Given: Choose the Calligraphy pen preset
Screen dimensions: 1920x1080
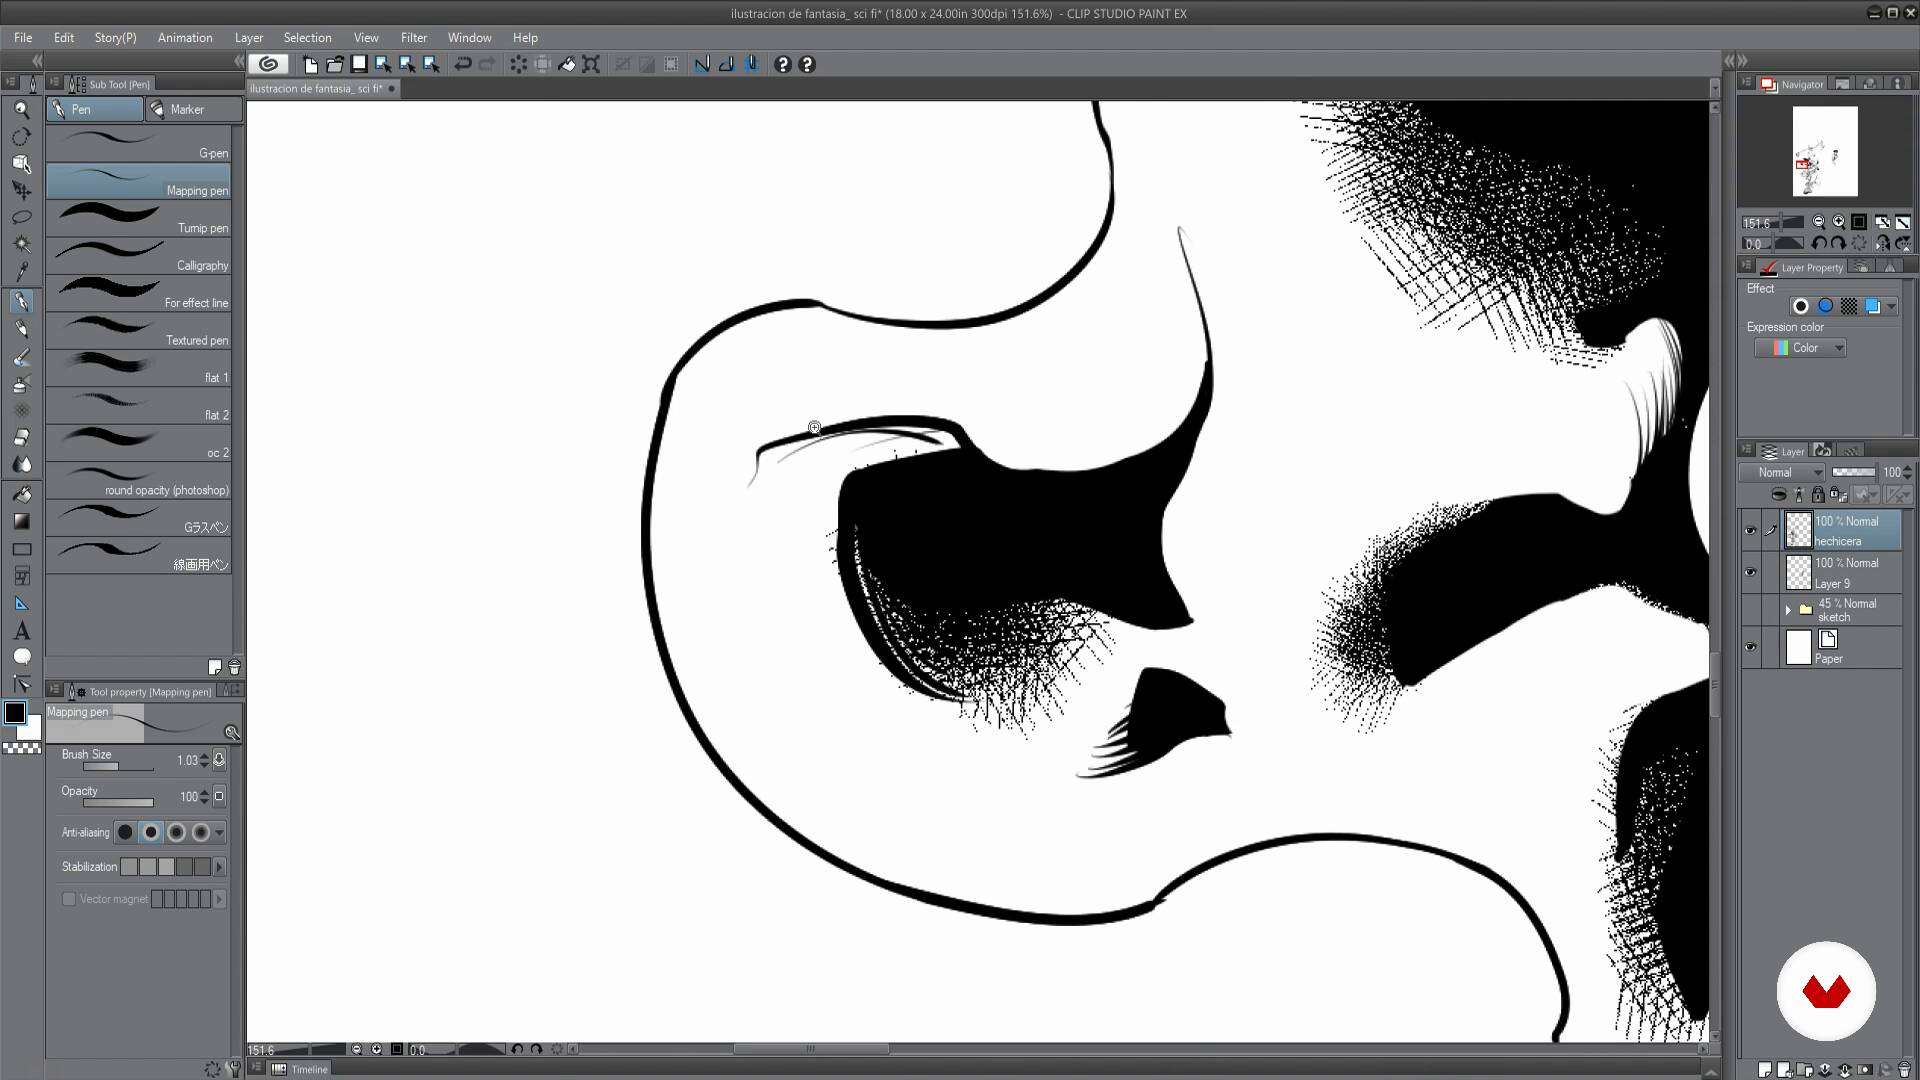Looking at the screenshot, I should (140, 256).
